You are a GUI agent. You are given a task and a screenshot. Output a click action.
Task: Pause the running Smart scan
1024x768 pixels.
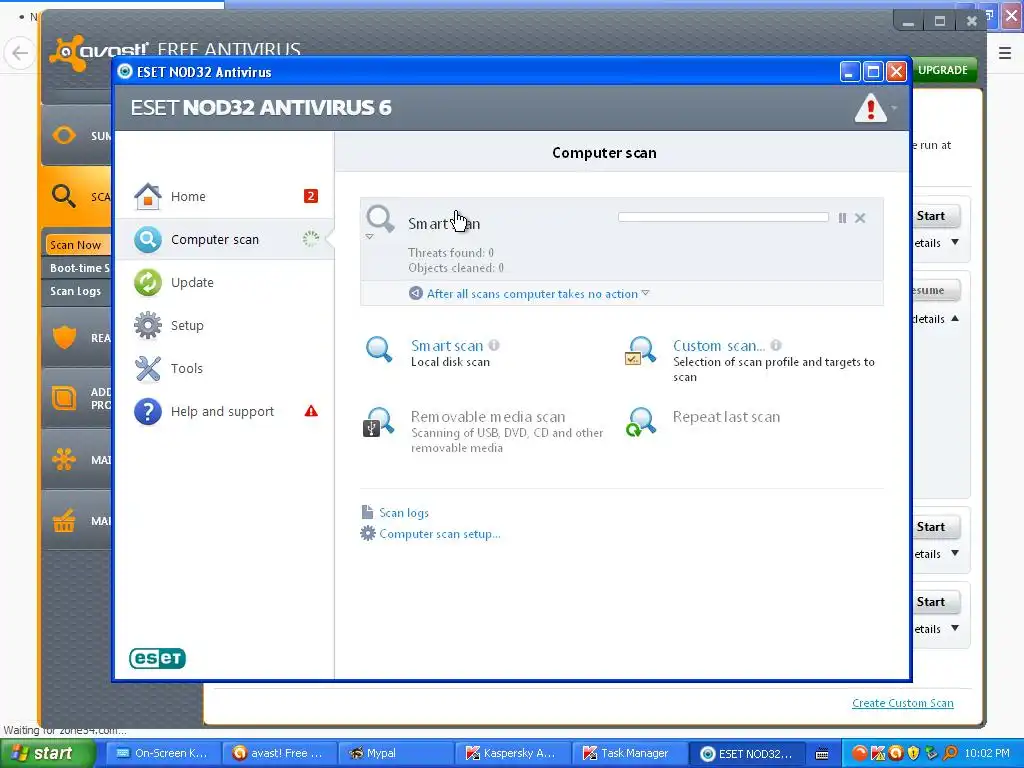point(842,218)
